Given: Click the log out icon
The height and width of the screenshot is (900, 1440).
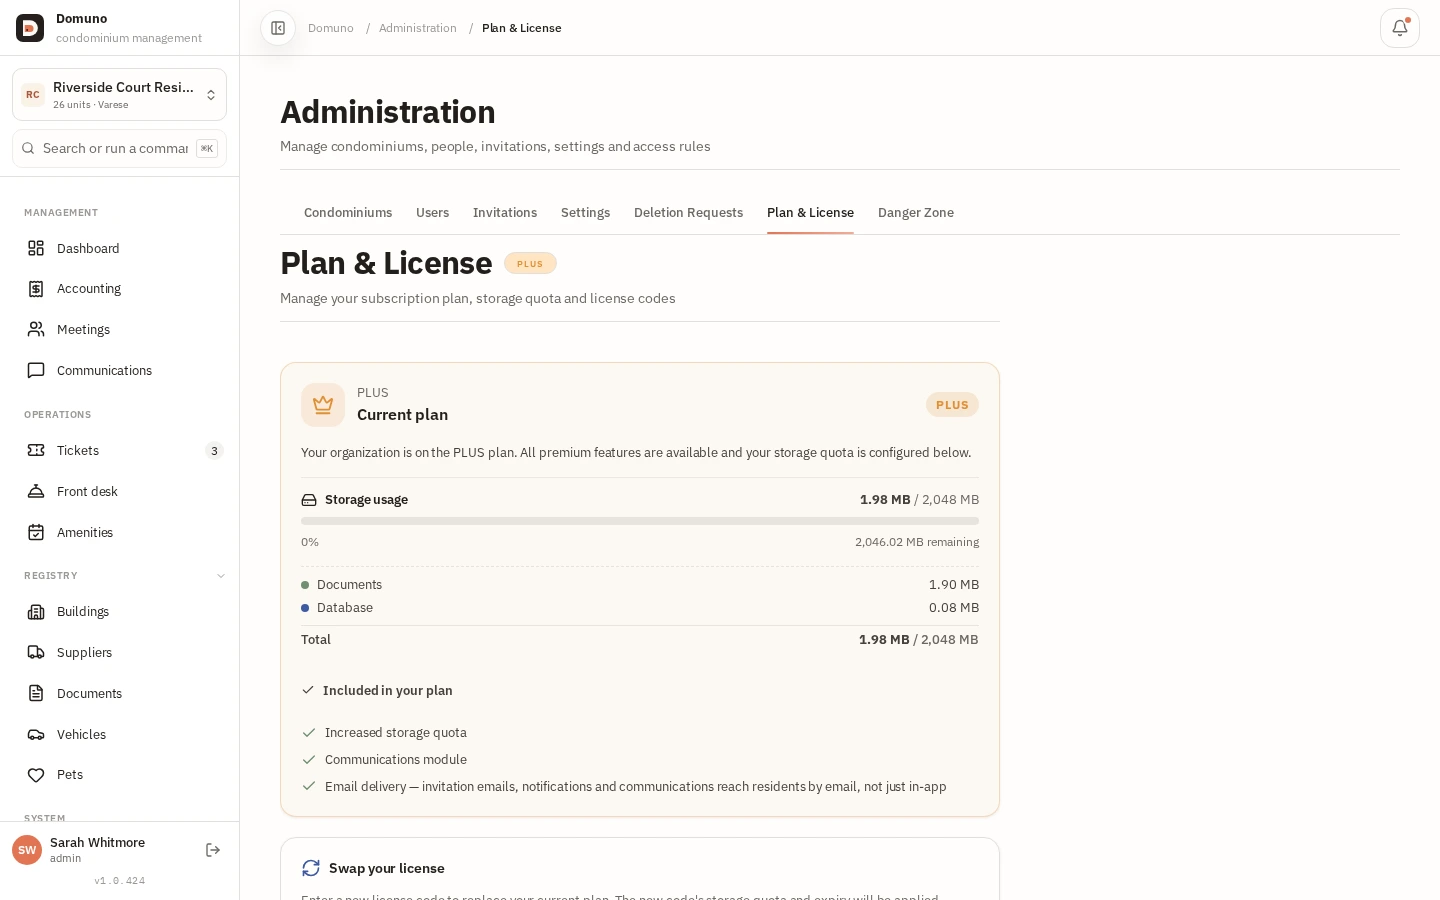Looking at the screenshot, I should click(213, 850).
